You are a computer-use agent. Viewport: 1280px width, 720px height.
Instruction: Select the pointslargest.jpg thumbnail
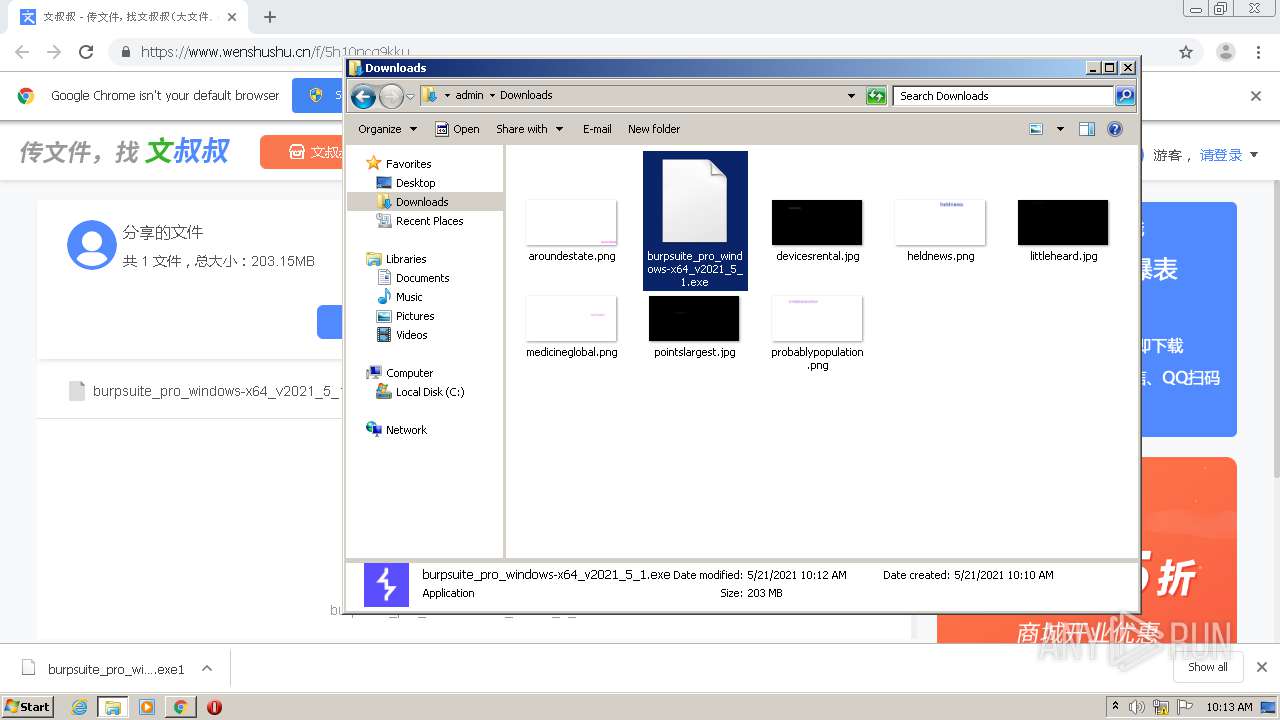pos(694,318)
